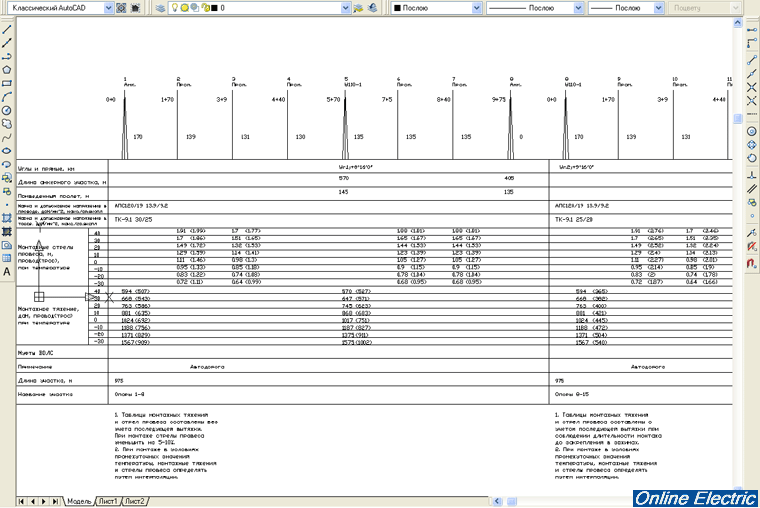Select the Ellipse Arc tool
760x508 pixels.
point(7,164)
